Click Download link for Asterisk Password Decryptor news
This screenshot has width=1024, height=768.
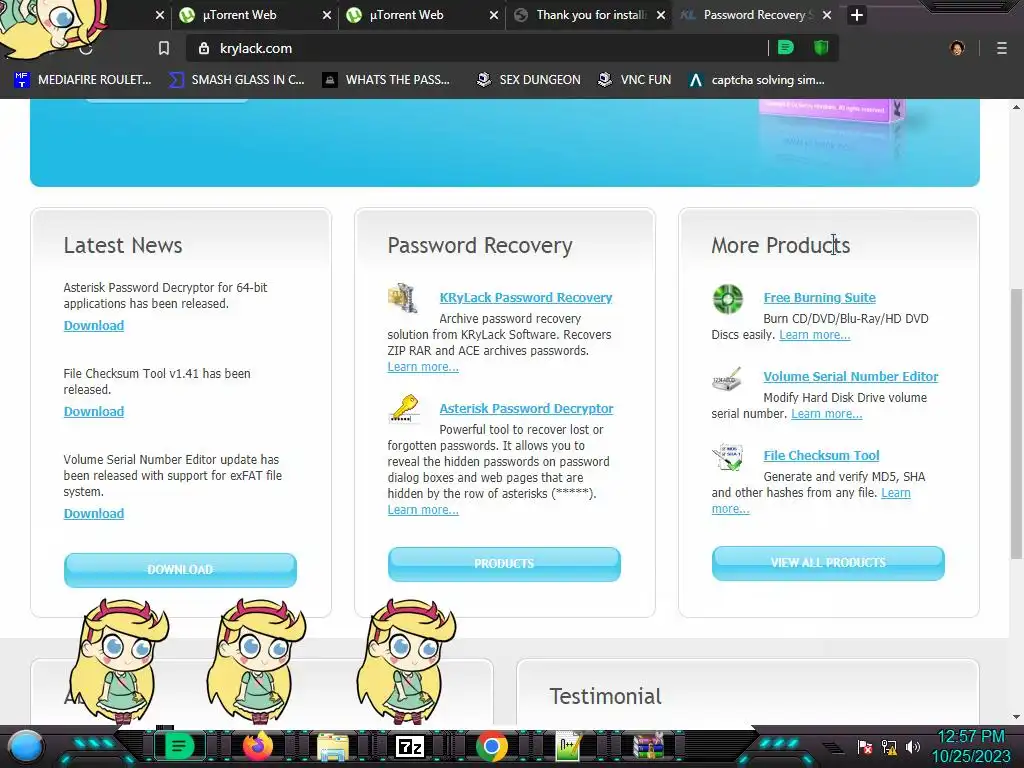click(93, 325)
